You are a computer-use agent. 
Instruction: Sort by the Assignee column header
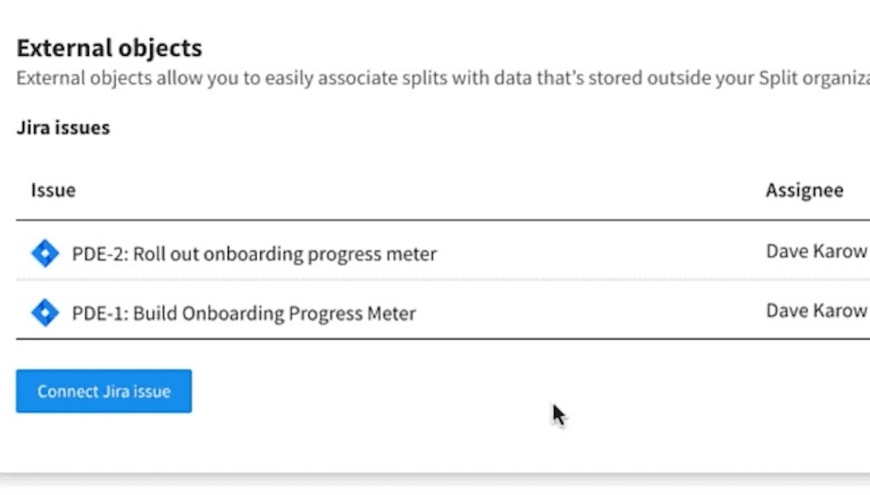pyautogui.click(x=804, y=190)
